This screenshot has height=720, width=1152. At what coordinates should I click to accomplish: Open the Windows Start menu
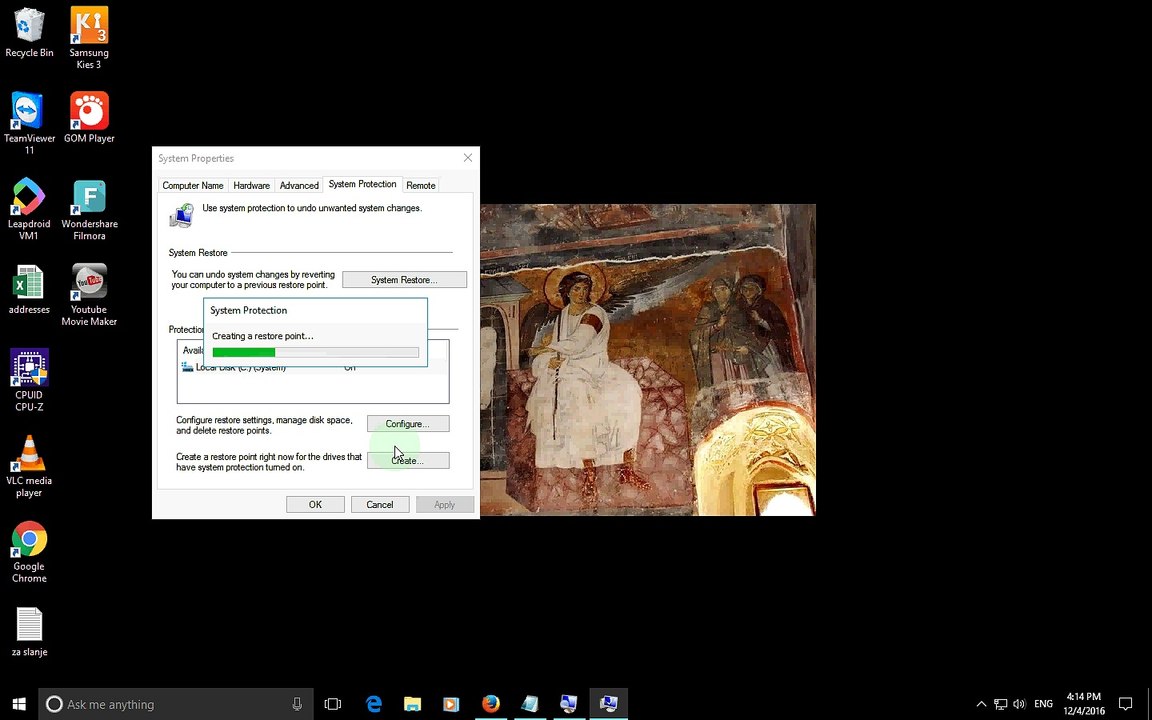(18, 704)
